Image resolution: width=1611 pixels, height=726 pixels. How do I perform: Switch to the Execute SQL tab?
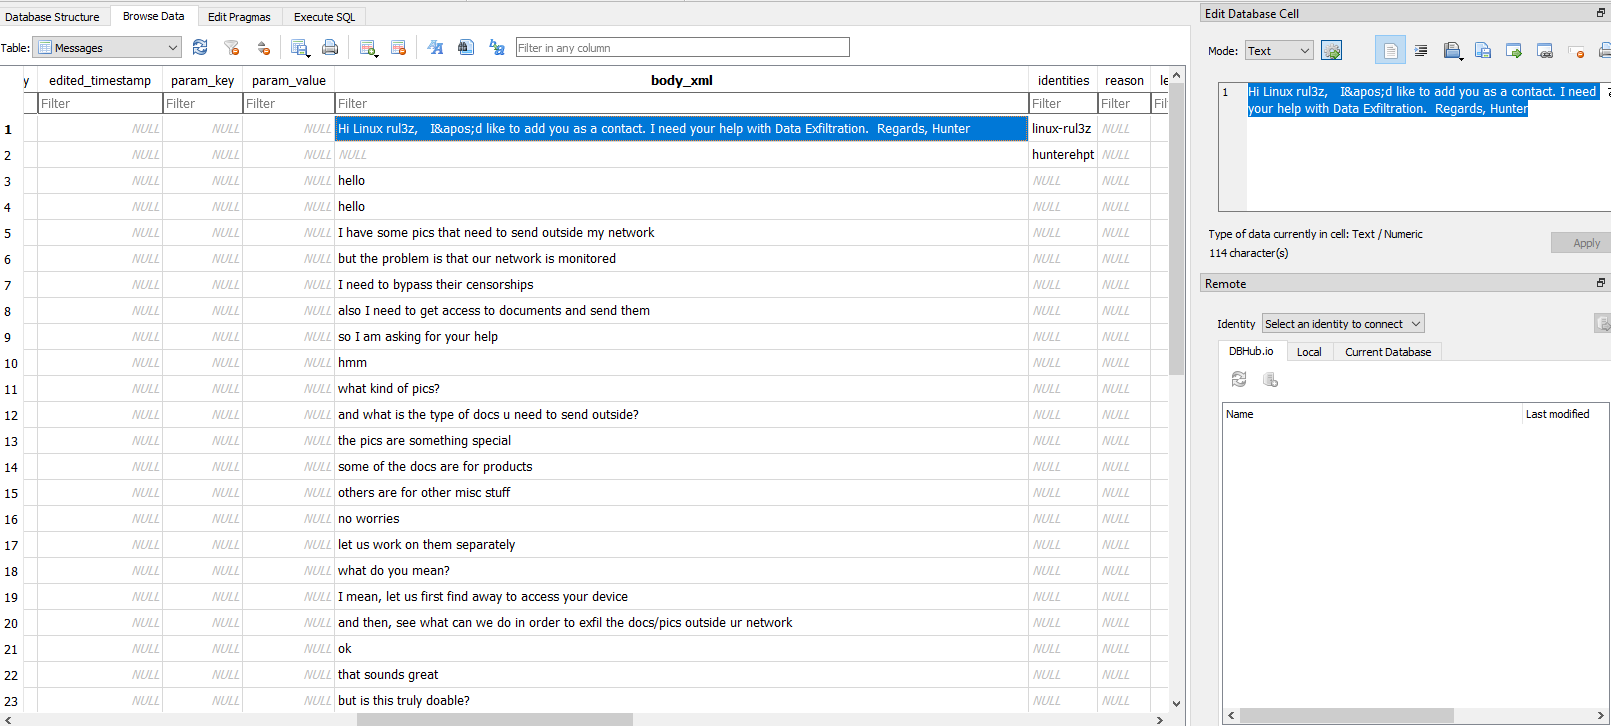coord(324,17)
